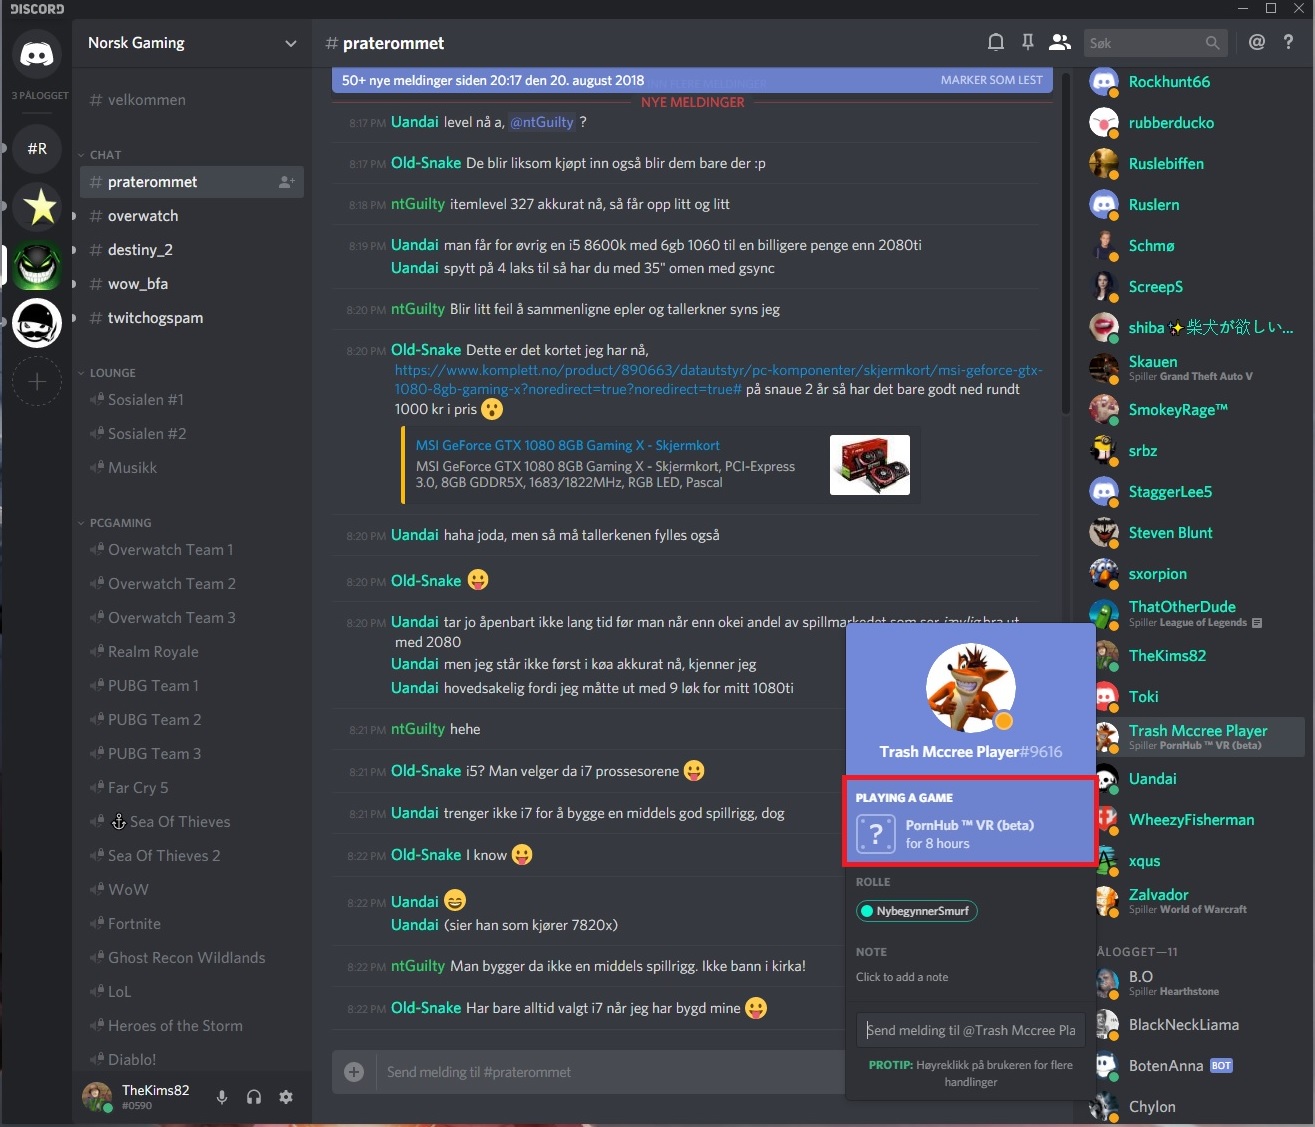
Task: Click BotenAnna's BOT badge
Action: pyautogui.click(x=1221, y=1066)
